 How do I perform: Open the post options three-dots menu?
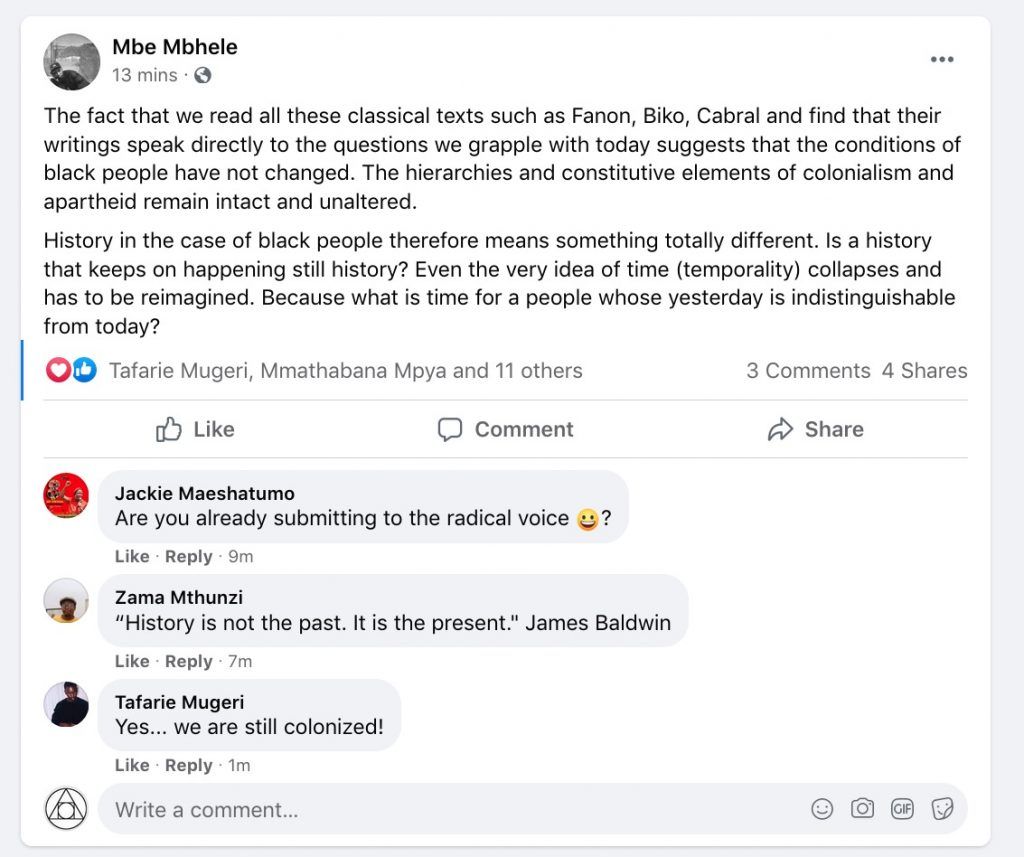point(941,60)
